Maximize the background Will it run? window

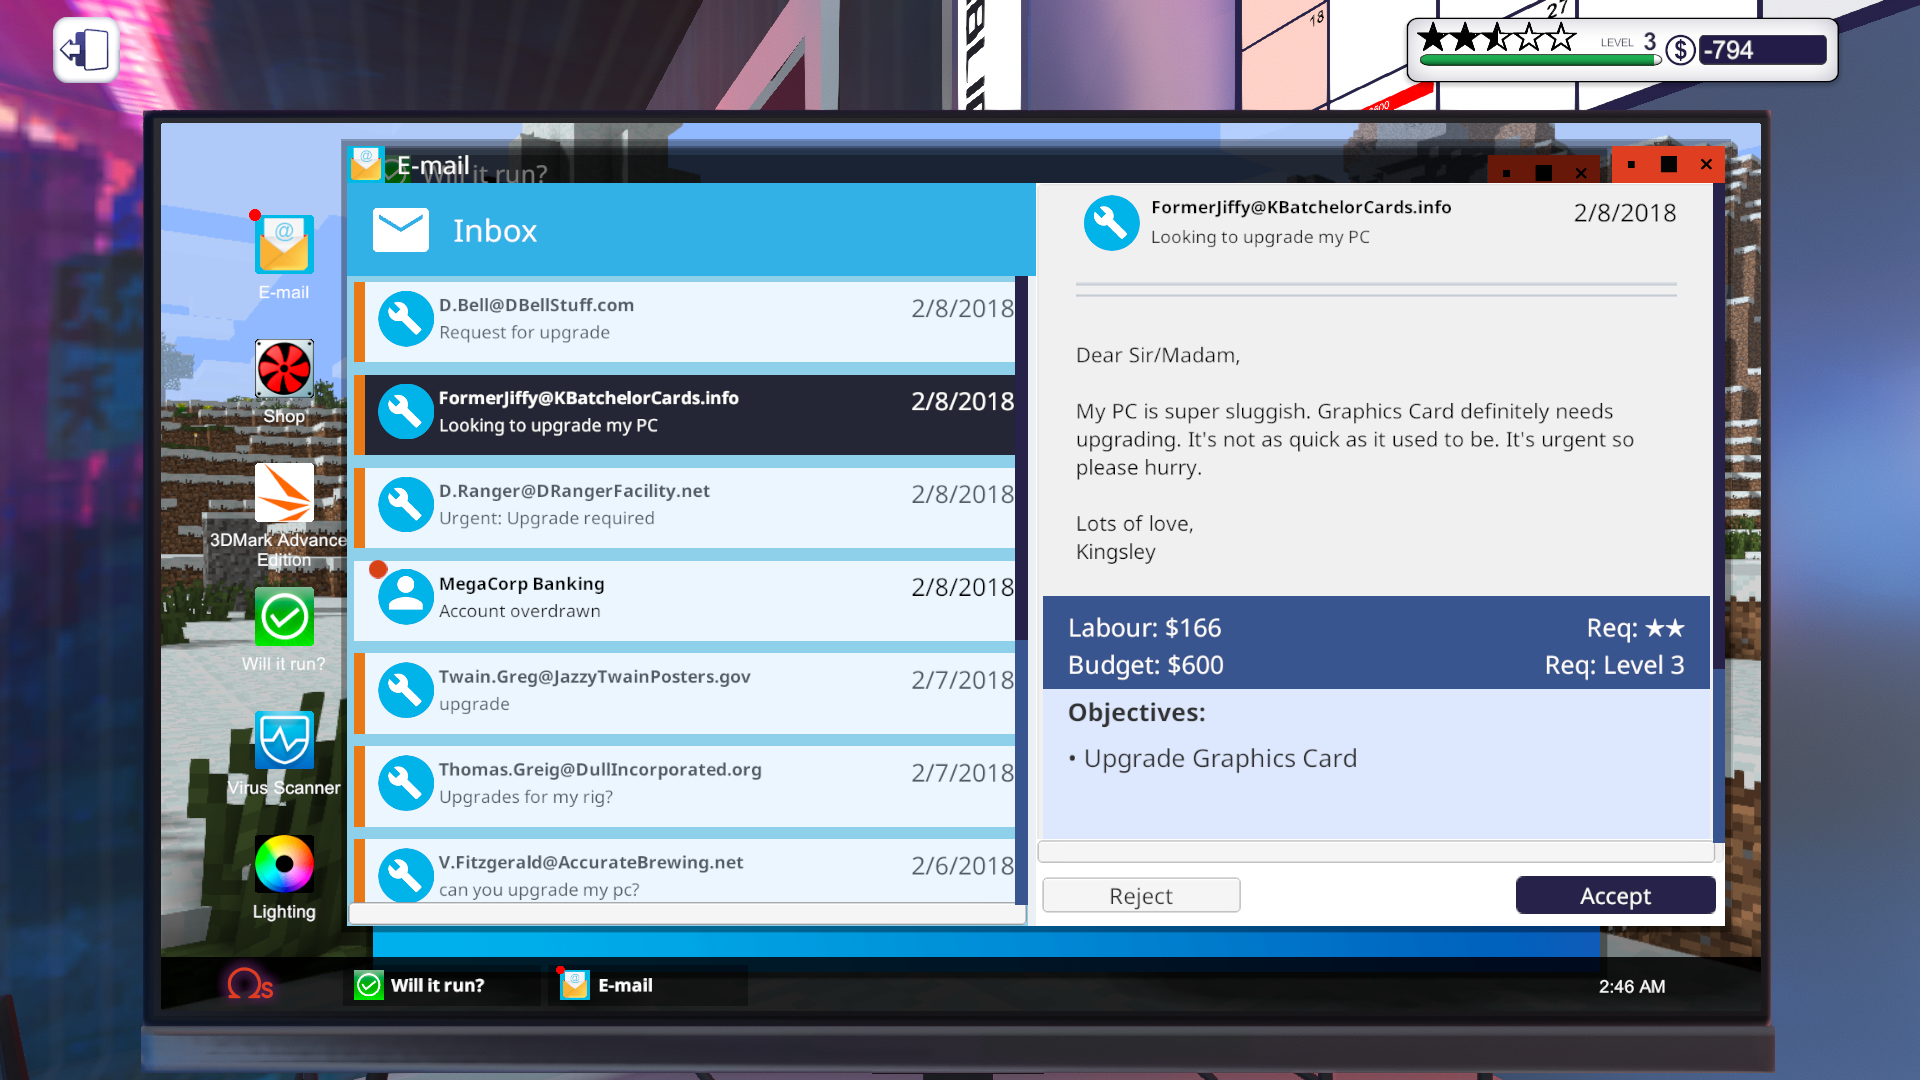(x=1544, y=173)
